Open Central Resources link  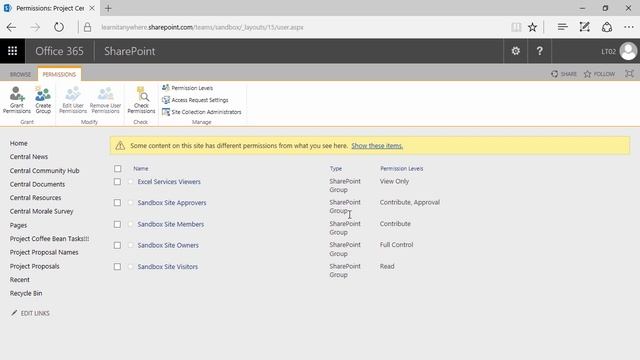pos(35,198)
